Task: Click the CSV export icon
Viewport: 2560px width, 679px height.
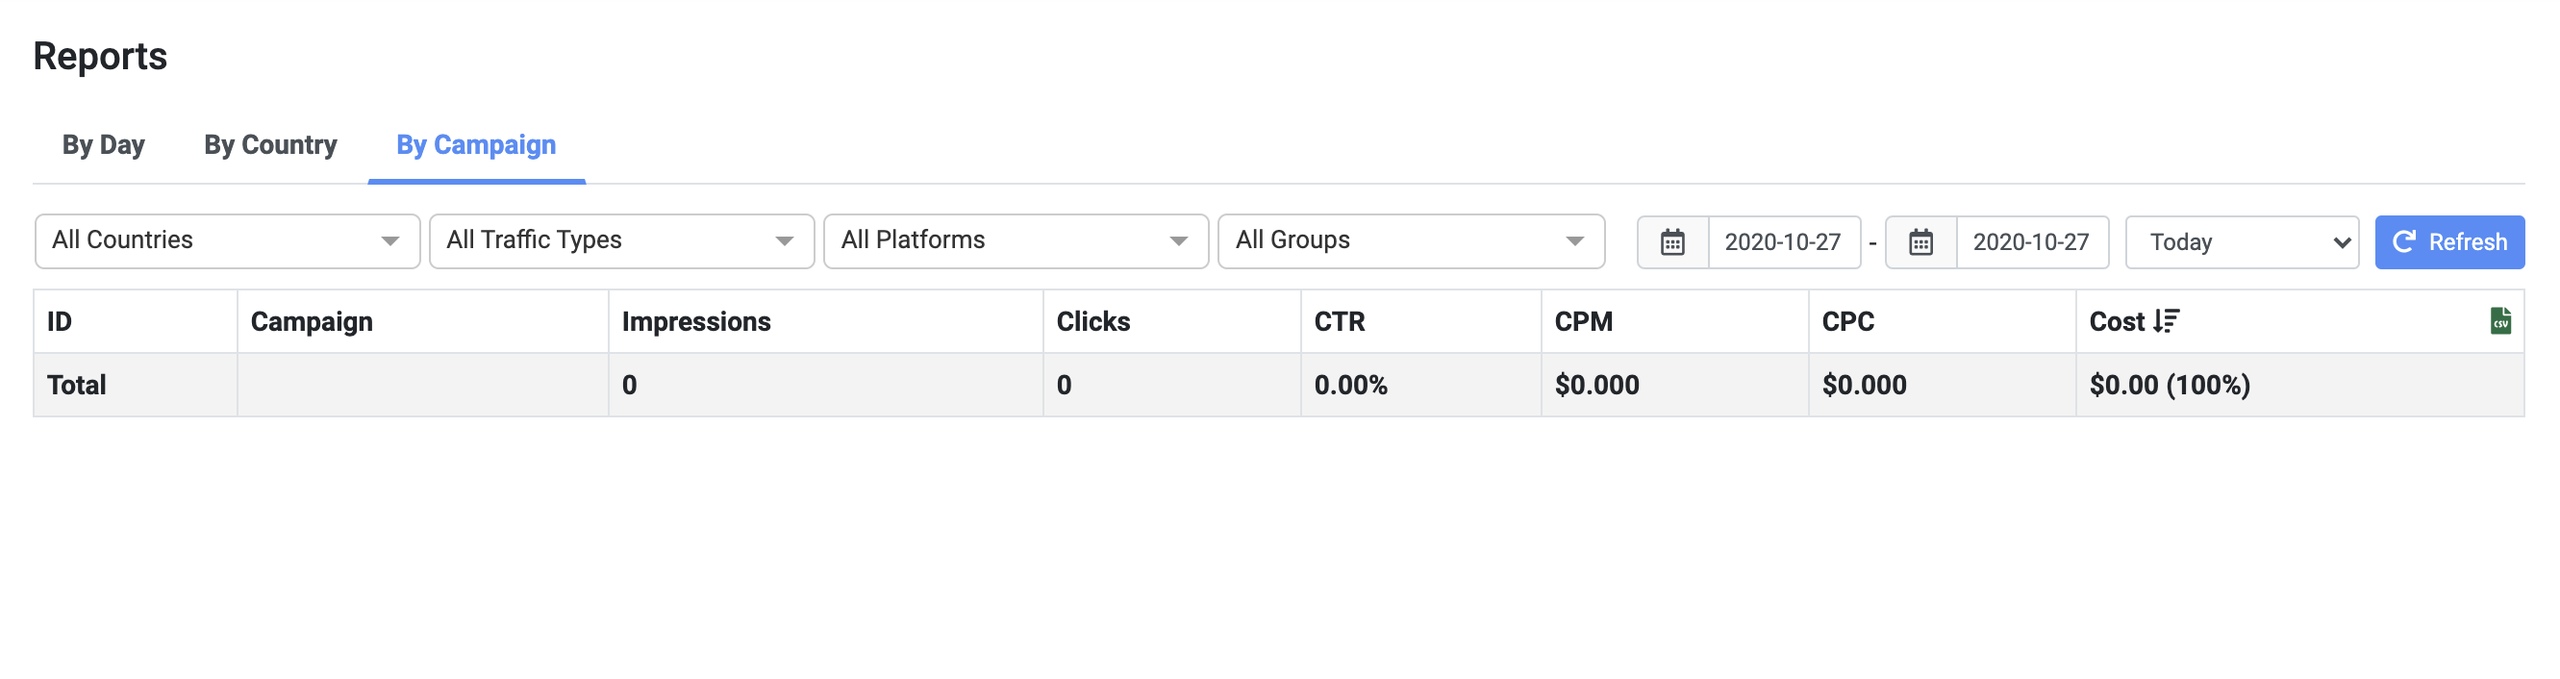Action: coord(2499,321)
